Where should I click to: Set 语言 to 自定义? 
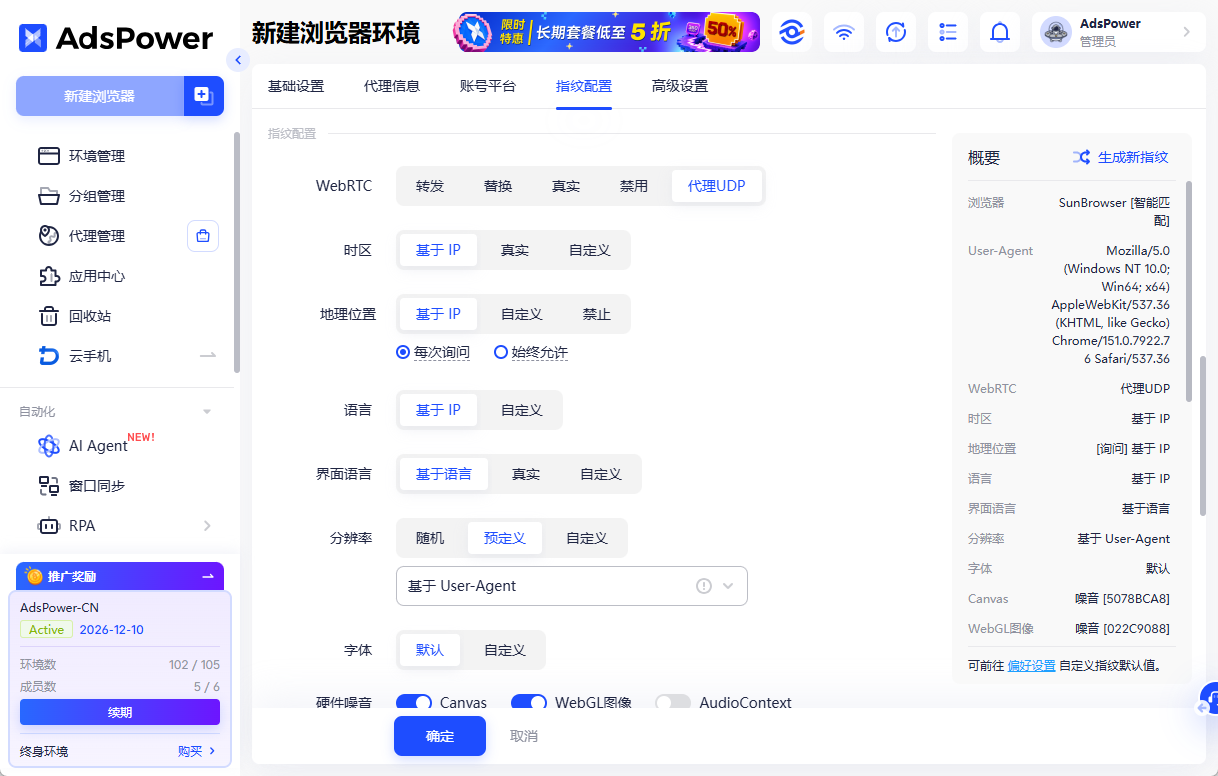522,410
